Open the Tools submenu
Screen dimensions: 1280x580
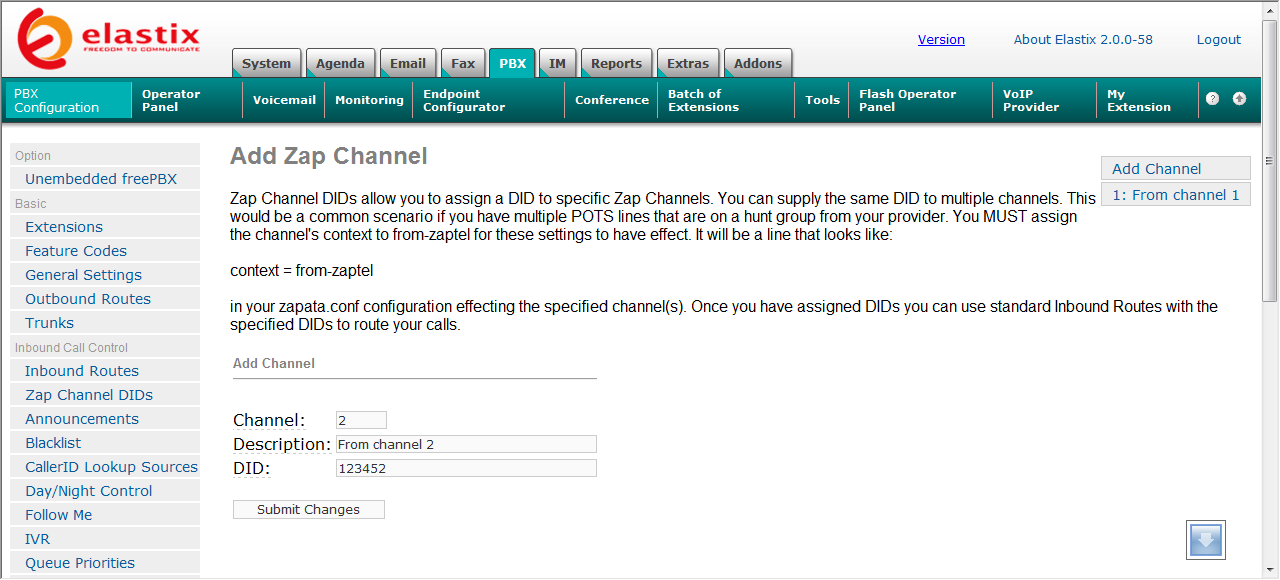click(x=822, y=100)
